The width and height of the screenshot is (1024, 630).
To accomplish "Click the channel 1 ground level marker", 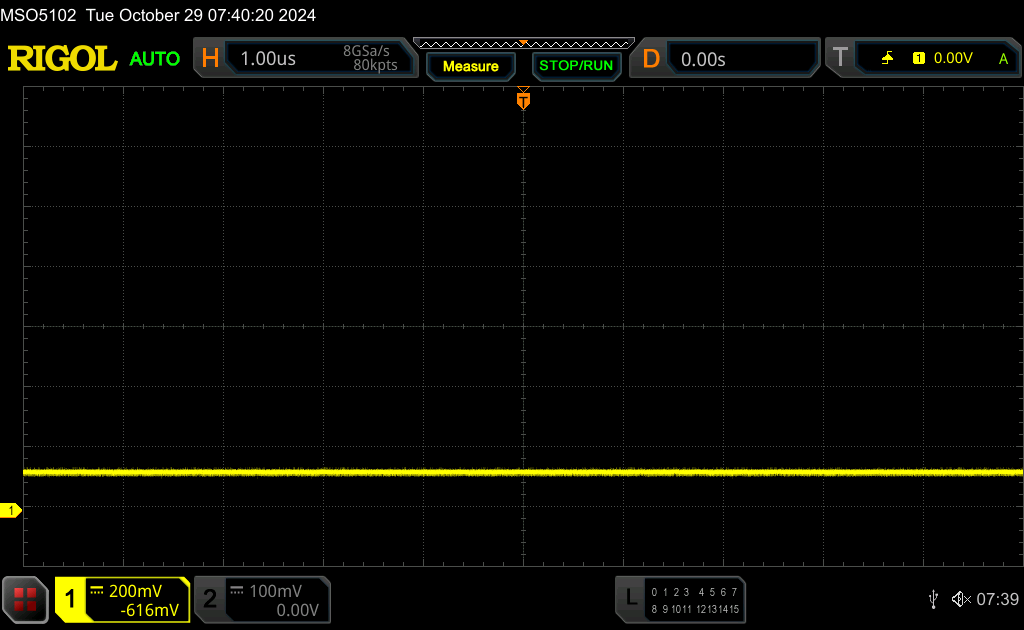I will [11, 511].
